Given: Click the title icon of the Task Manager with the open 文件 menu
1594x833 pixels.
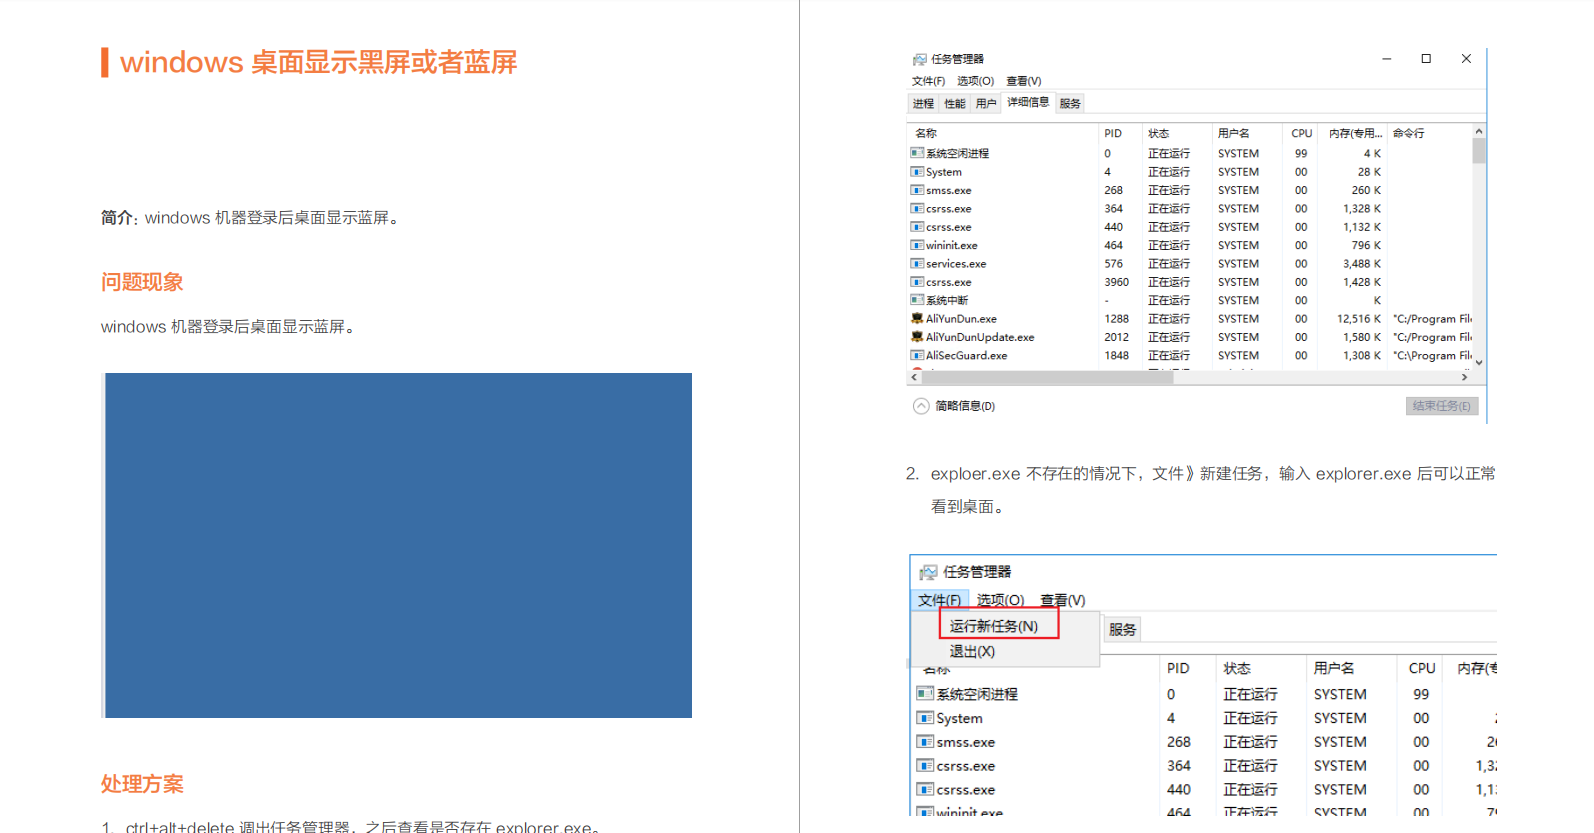Looking at the screenshot, I should (928, 572).
